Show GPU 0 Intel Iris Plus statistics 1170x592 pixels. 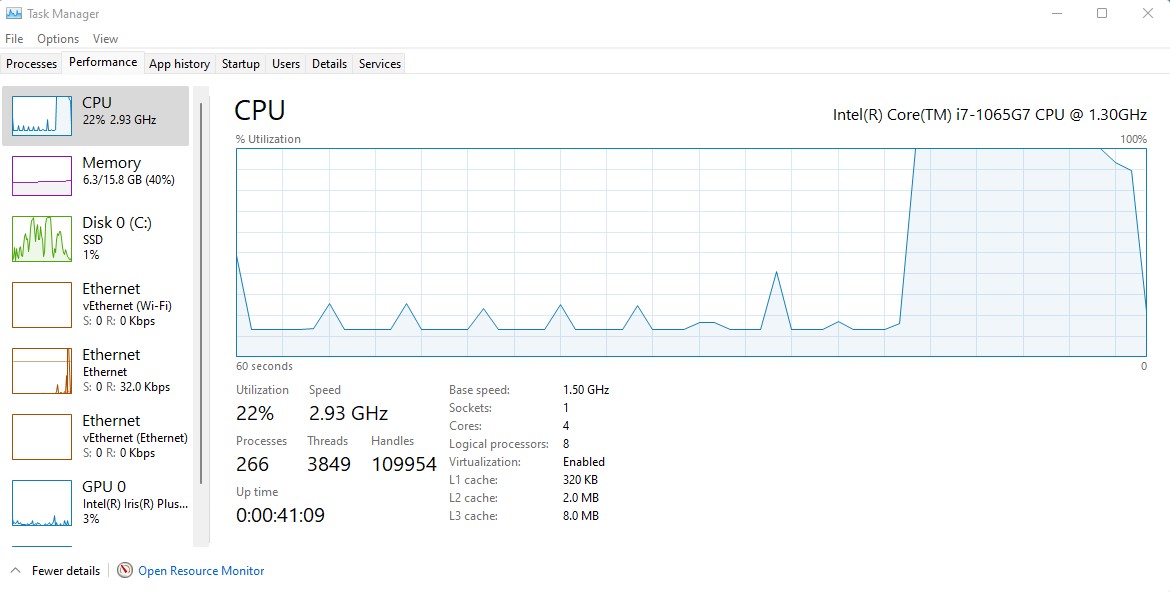pyautogui.click(x=97, y=503)
